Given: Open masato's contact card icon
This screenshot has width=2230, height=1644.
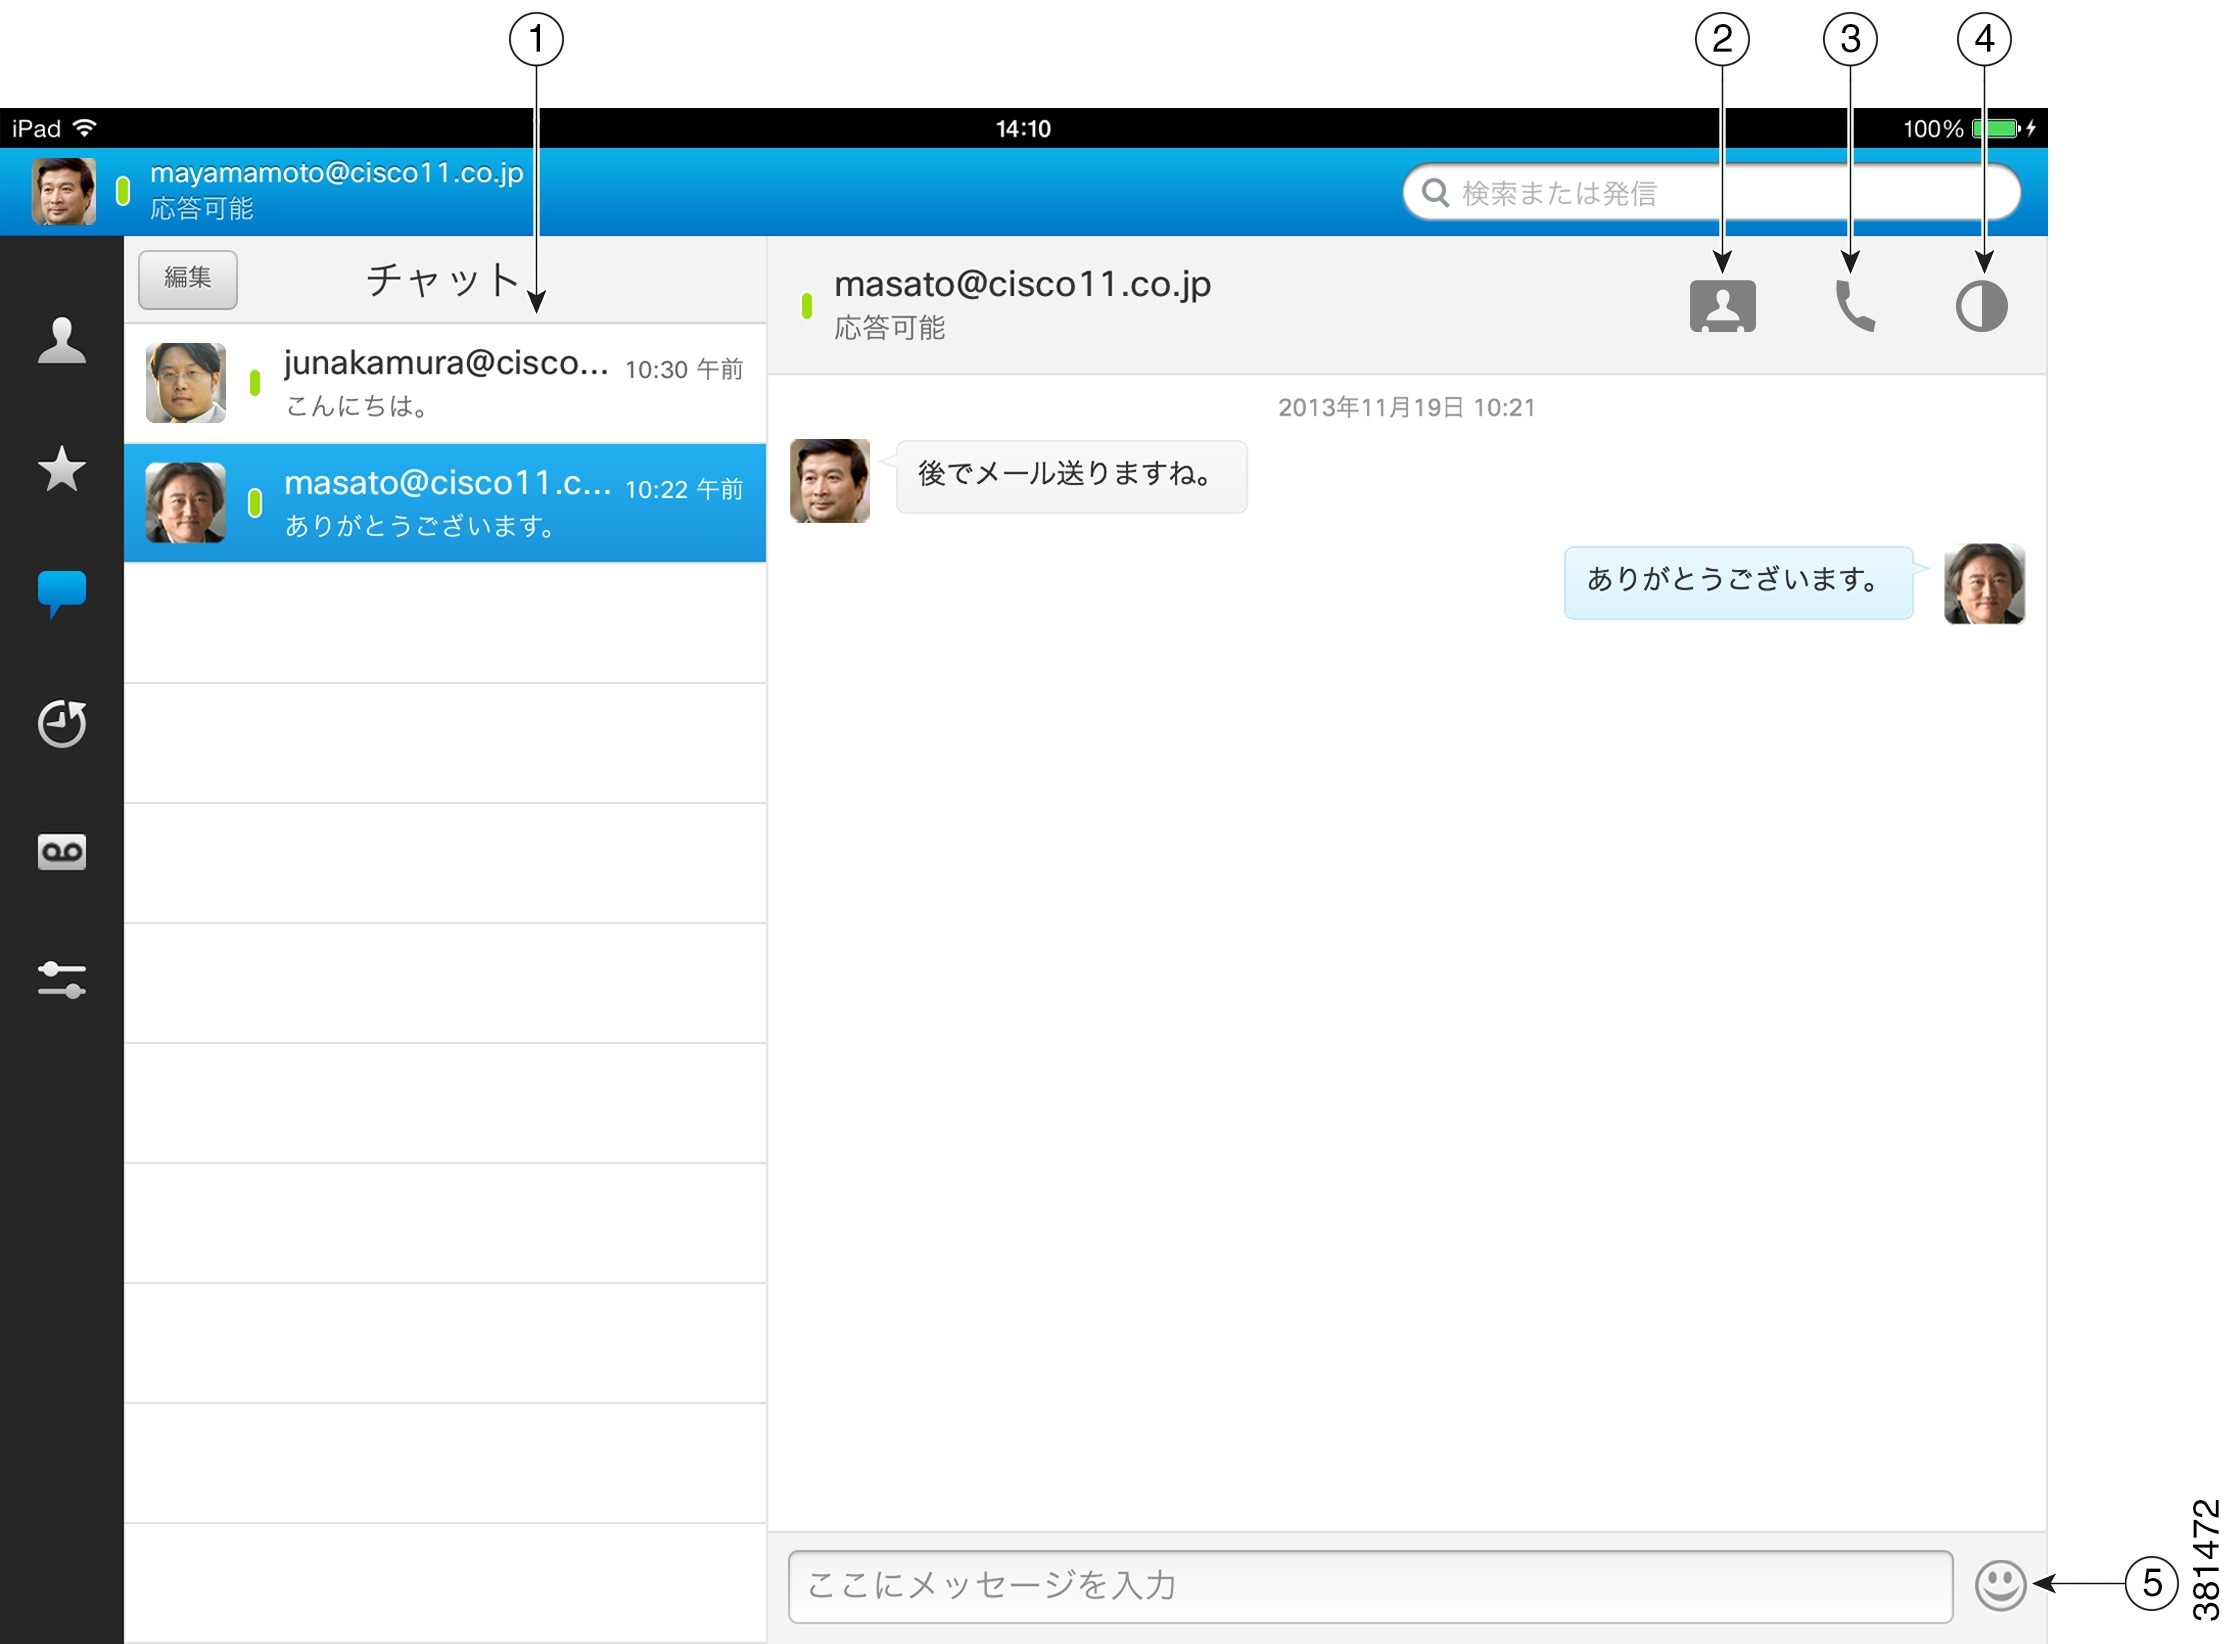Looking at the screenshot, I should (1723, 304).
